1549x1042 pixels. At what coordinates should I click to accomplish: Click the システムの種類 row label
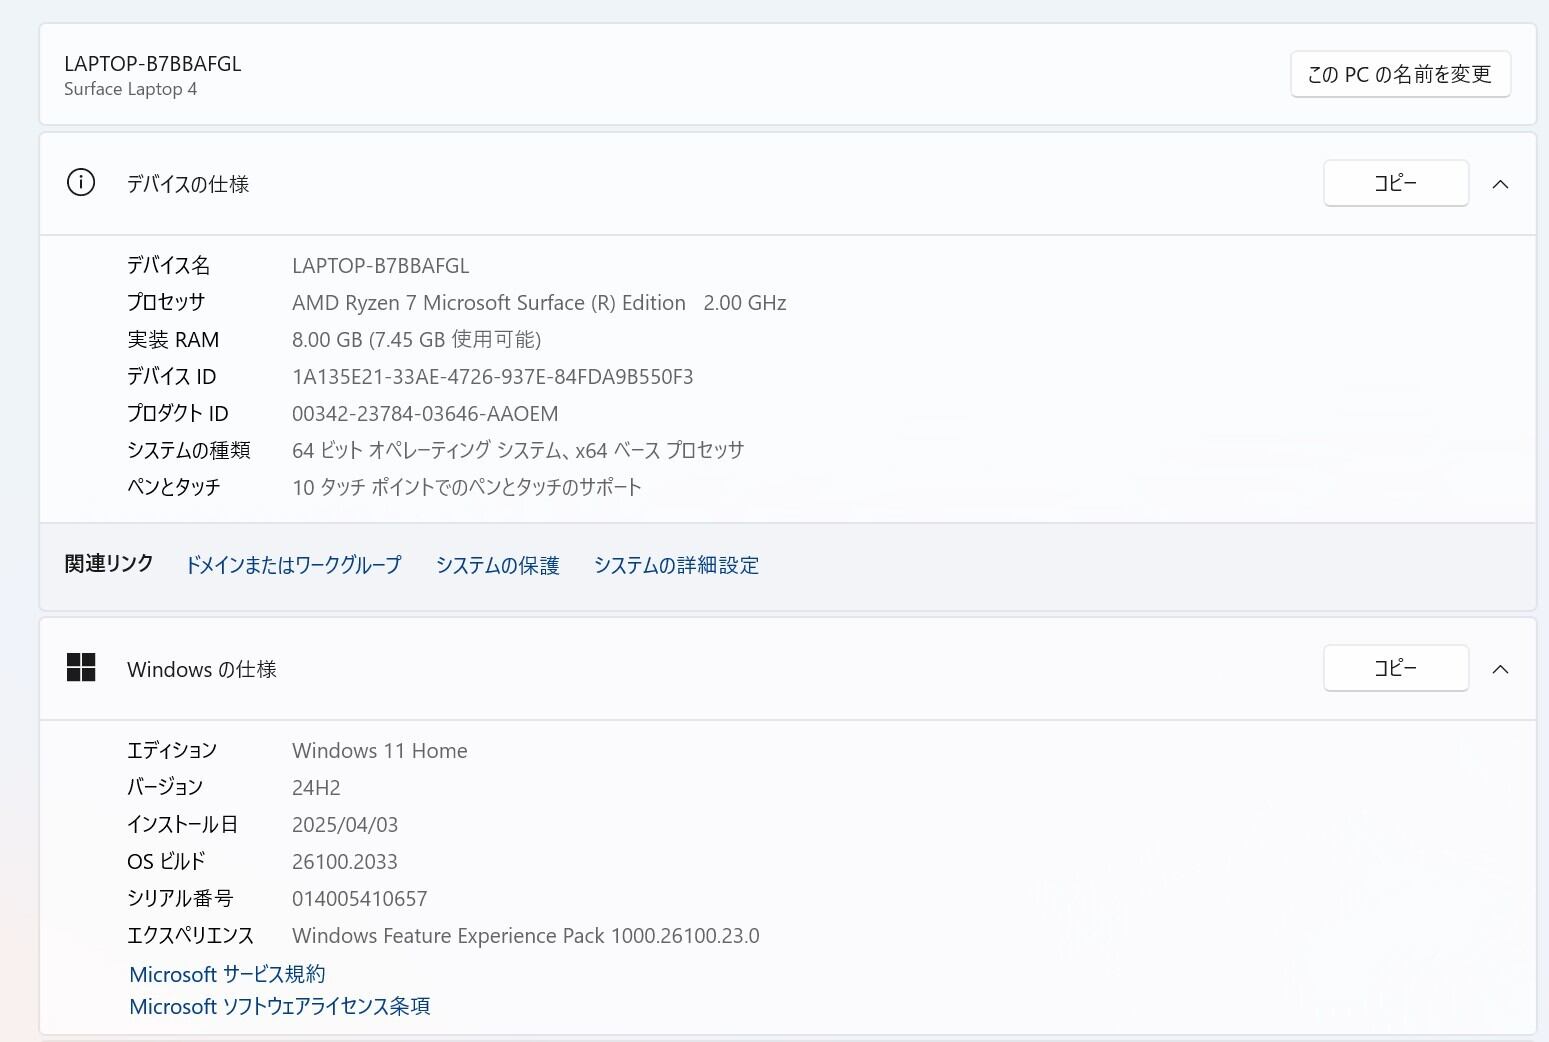(189, 451)
